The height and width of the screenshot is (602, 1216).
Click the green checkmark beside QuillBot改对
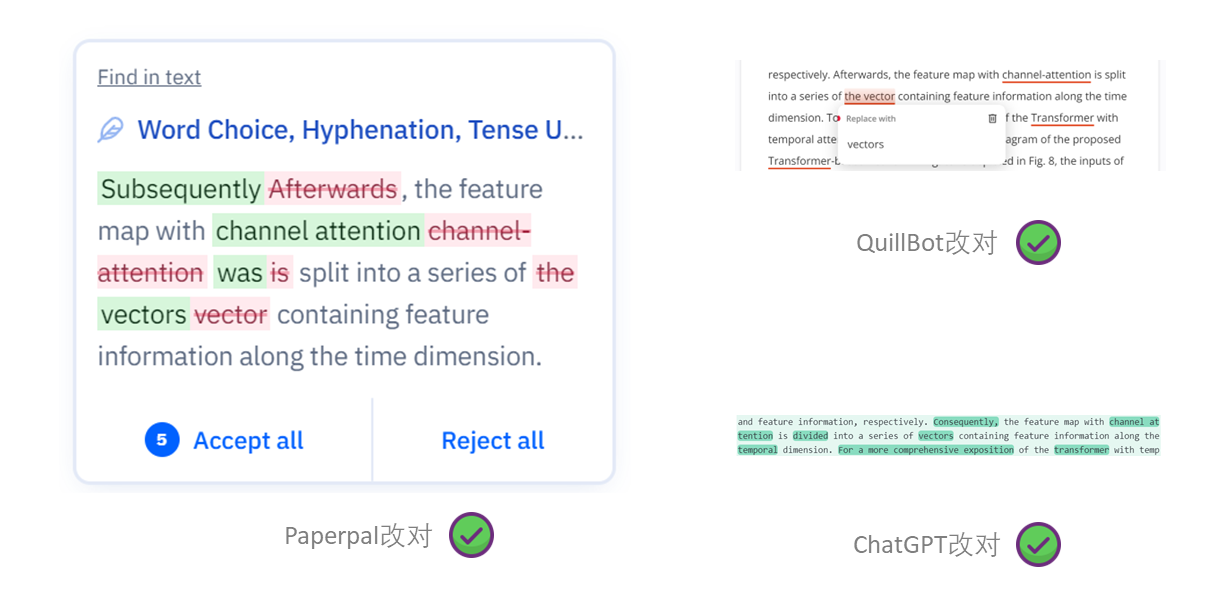(1038, 243)
